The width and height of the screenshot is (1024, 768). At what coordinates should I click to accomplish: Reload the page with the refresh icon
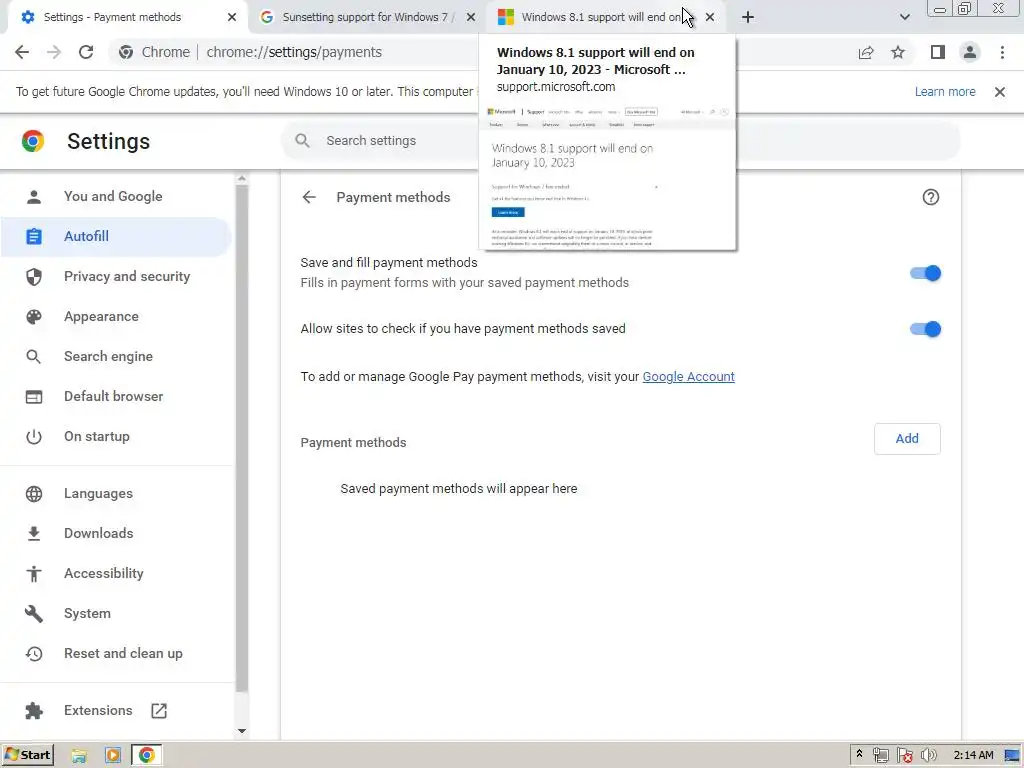86,52
